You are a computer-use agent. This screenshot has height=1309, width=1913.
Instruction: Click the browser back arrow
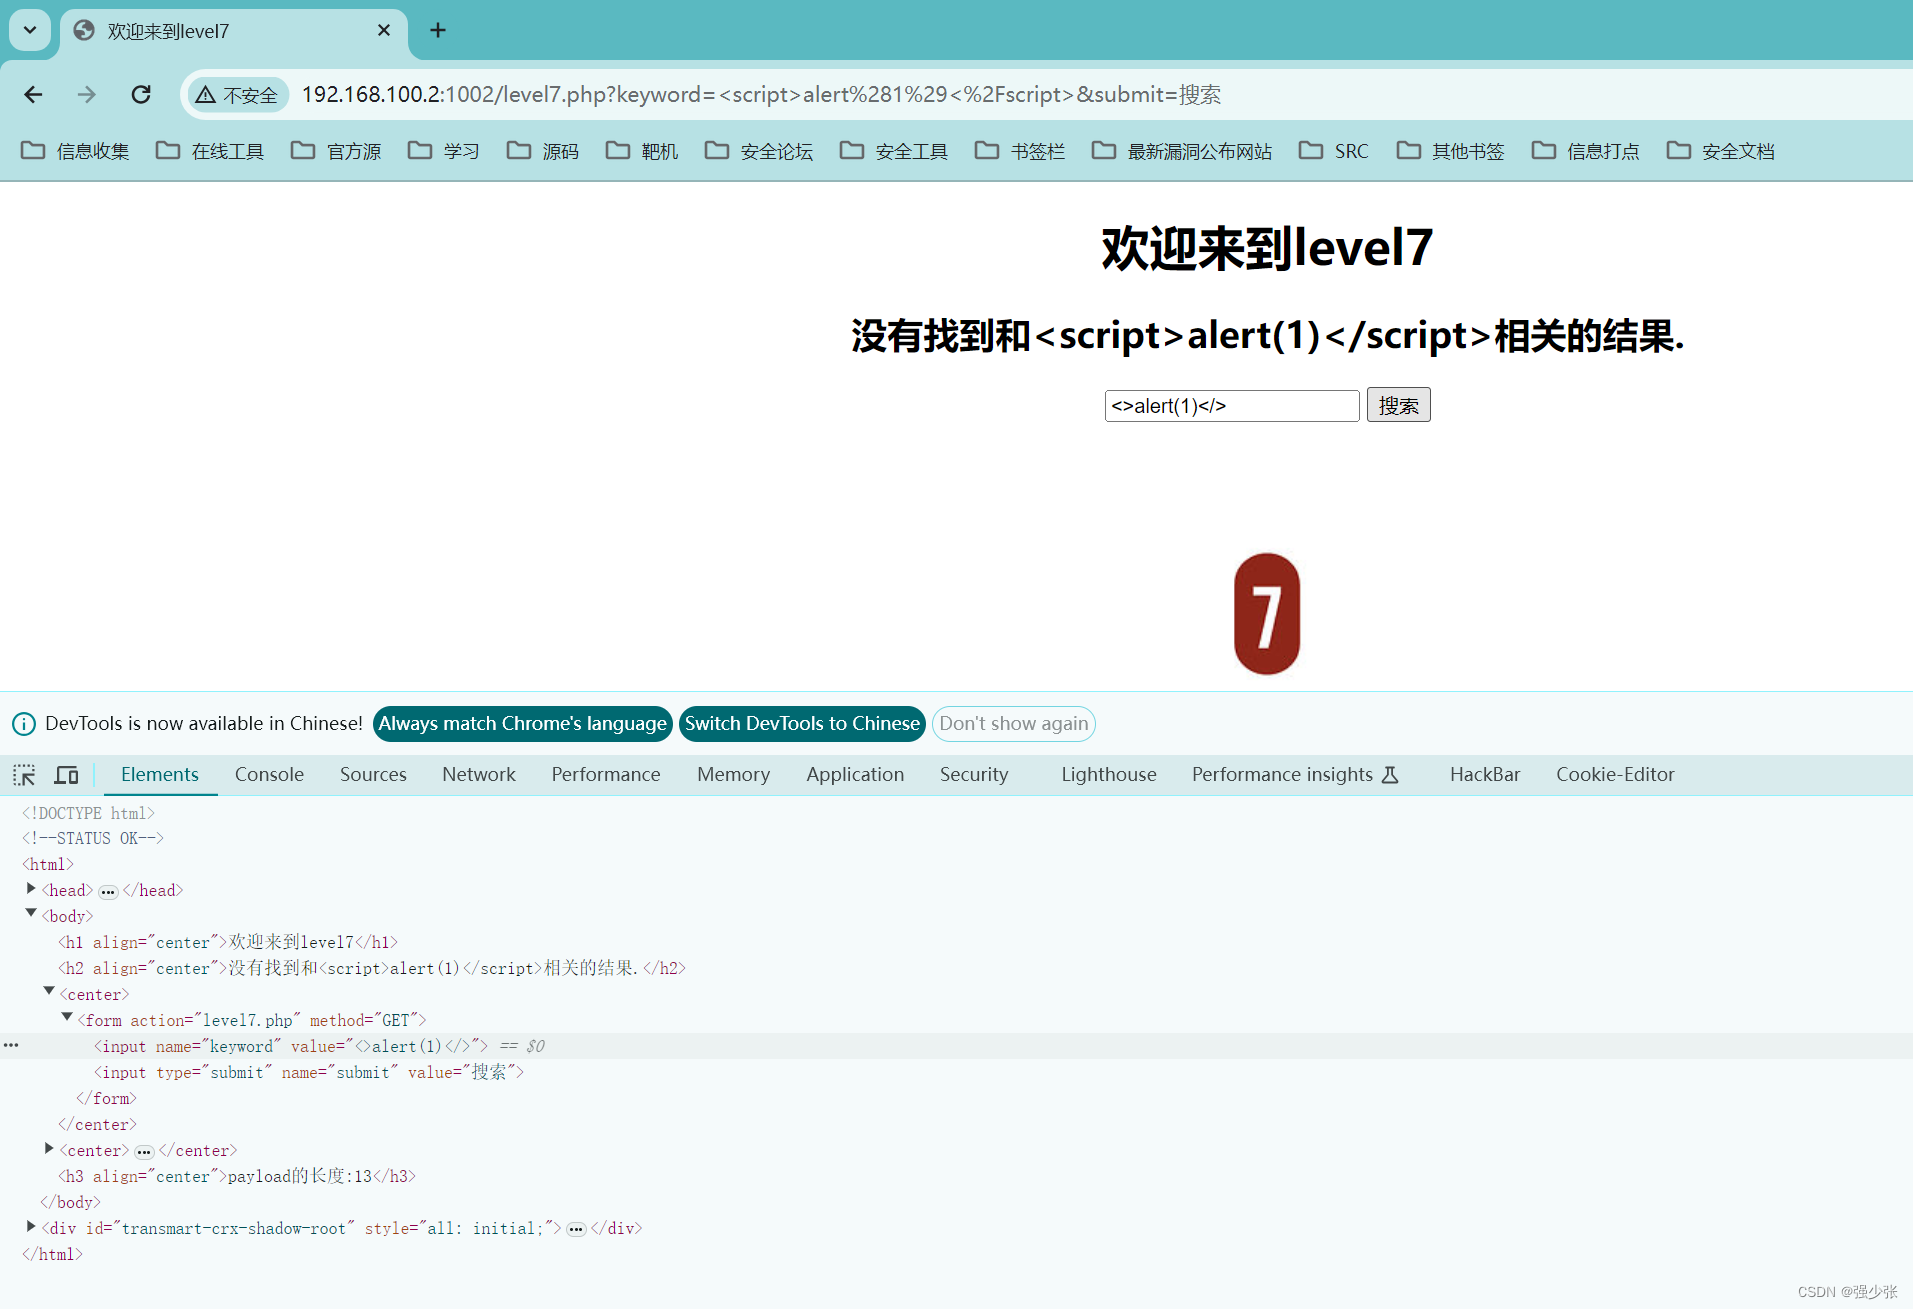click(x=33, y=94)
